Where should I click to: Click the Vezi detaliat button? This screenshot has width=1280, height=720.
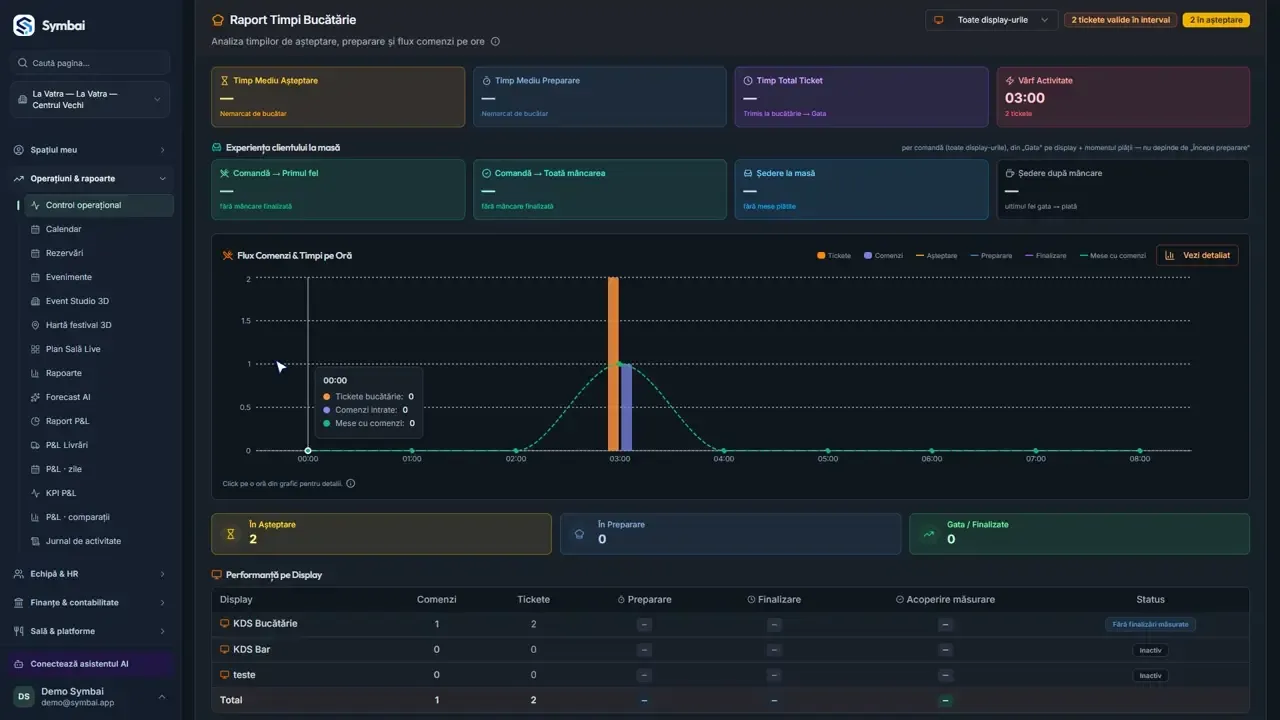click(x=1197, y=256)
